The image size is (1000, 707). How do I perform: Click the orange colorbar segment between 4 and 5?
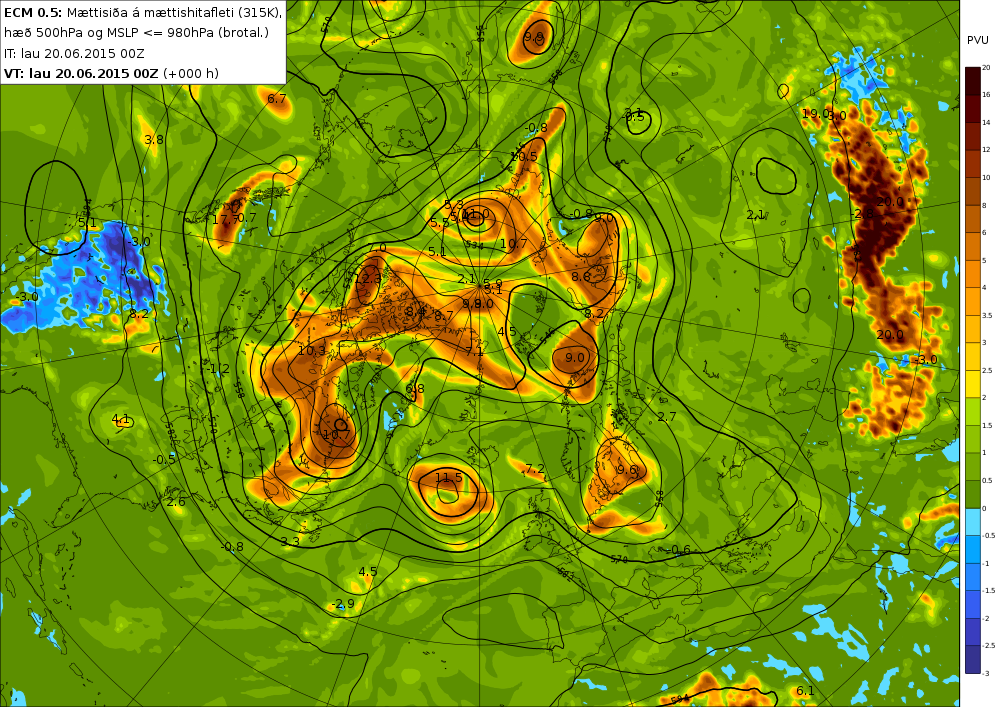click(973, 273)
